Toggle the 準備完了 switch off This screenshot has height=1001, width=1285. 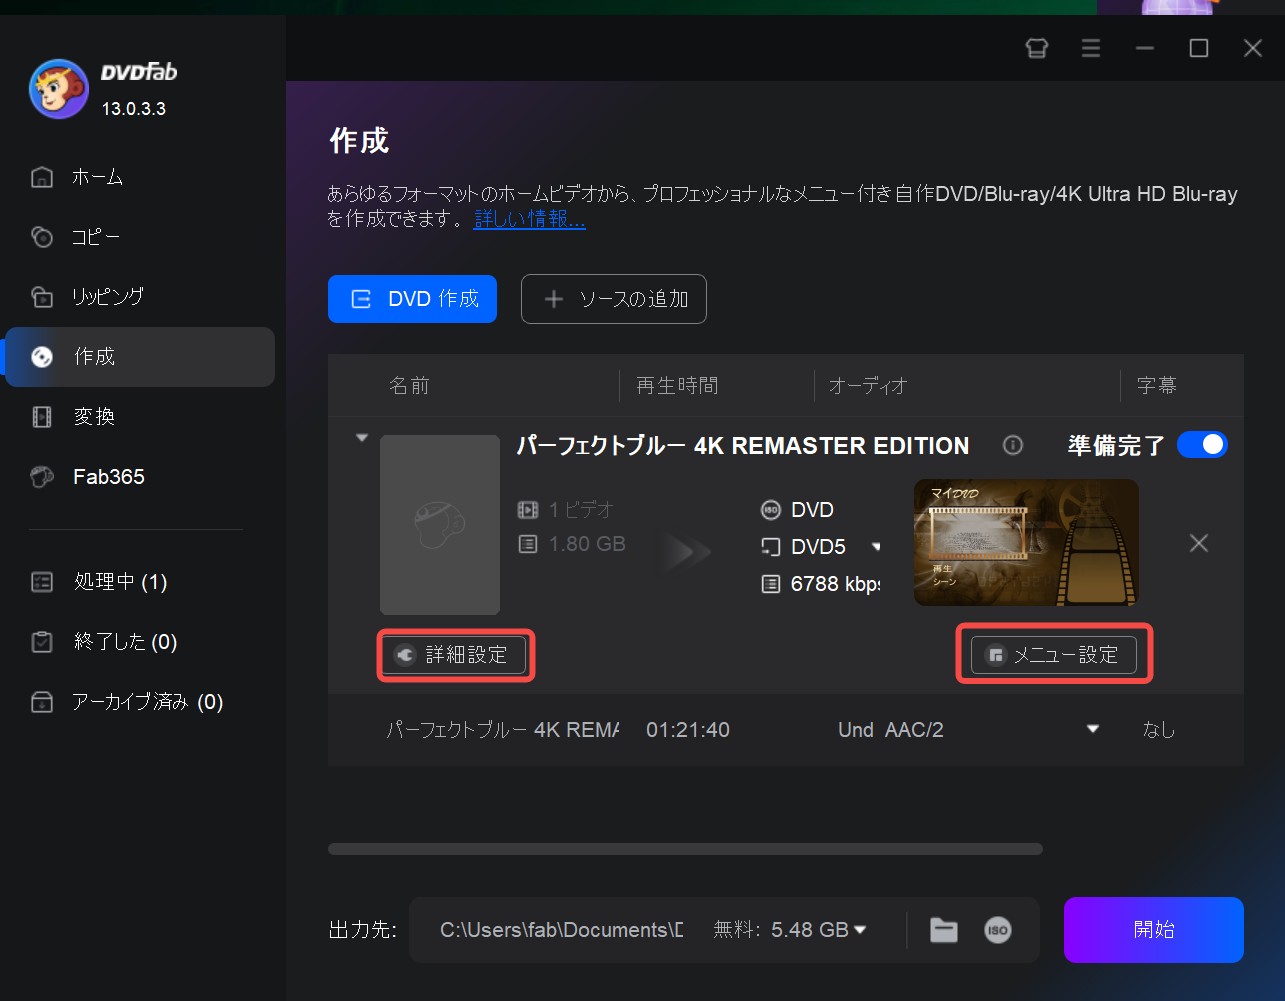(x=1202, y=444)
